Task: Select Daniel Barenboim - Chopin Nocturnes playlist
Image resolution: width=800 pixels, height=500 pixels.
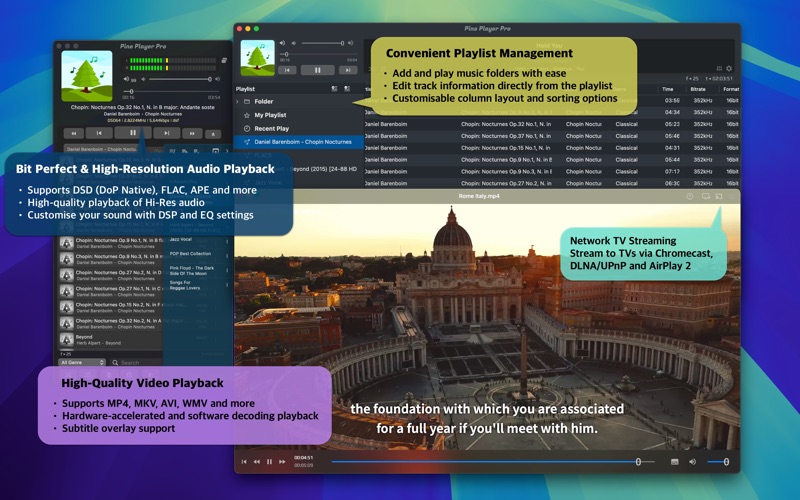Action: (x=299, y=142)
